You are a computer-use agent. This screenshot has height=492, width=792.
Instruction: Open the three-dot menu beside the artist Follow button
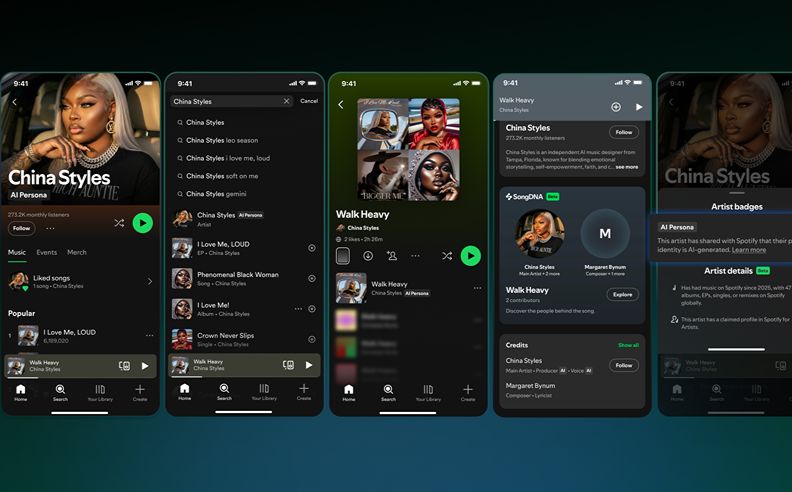(x=50, y=228)
